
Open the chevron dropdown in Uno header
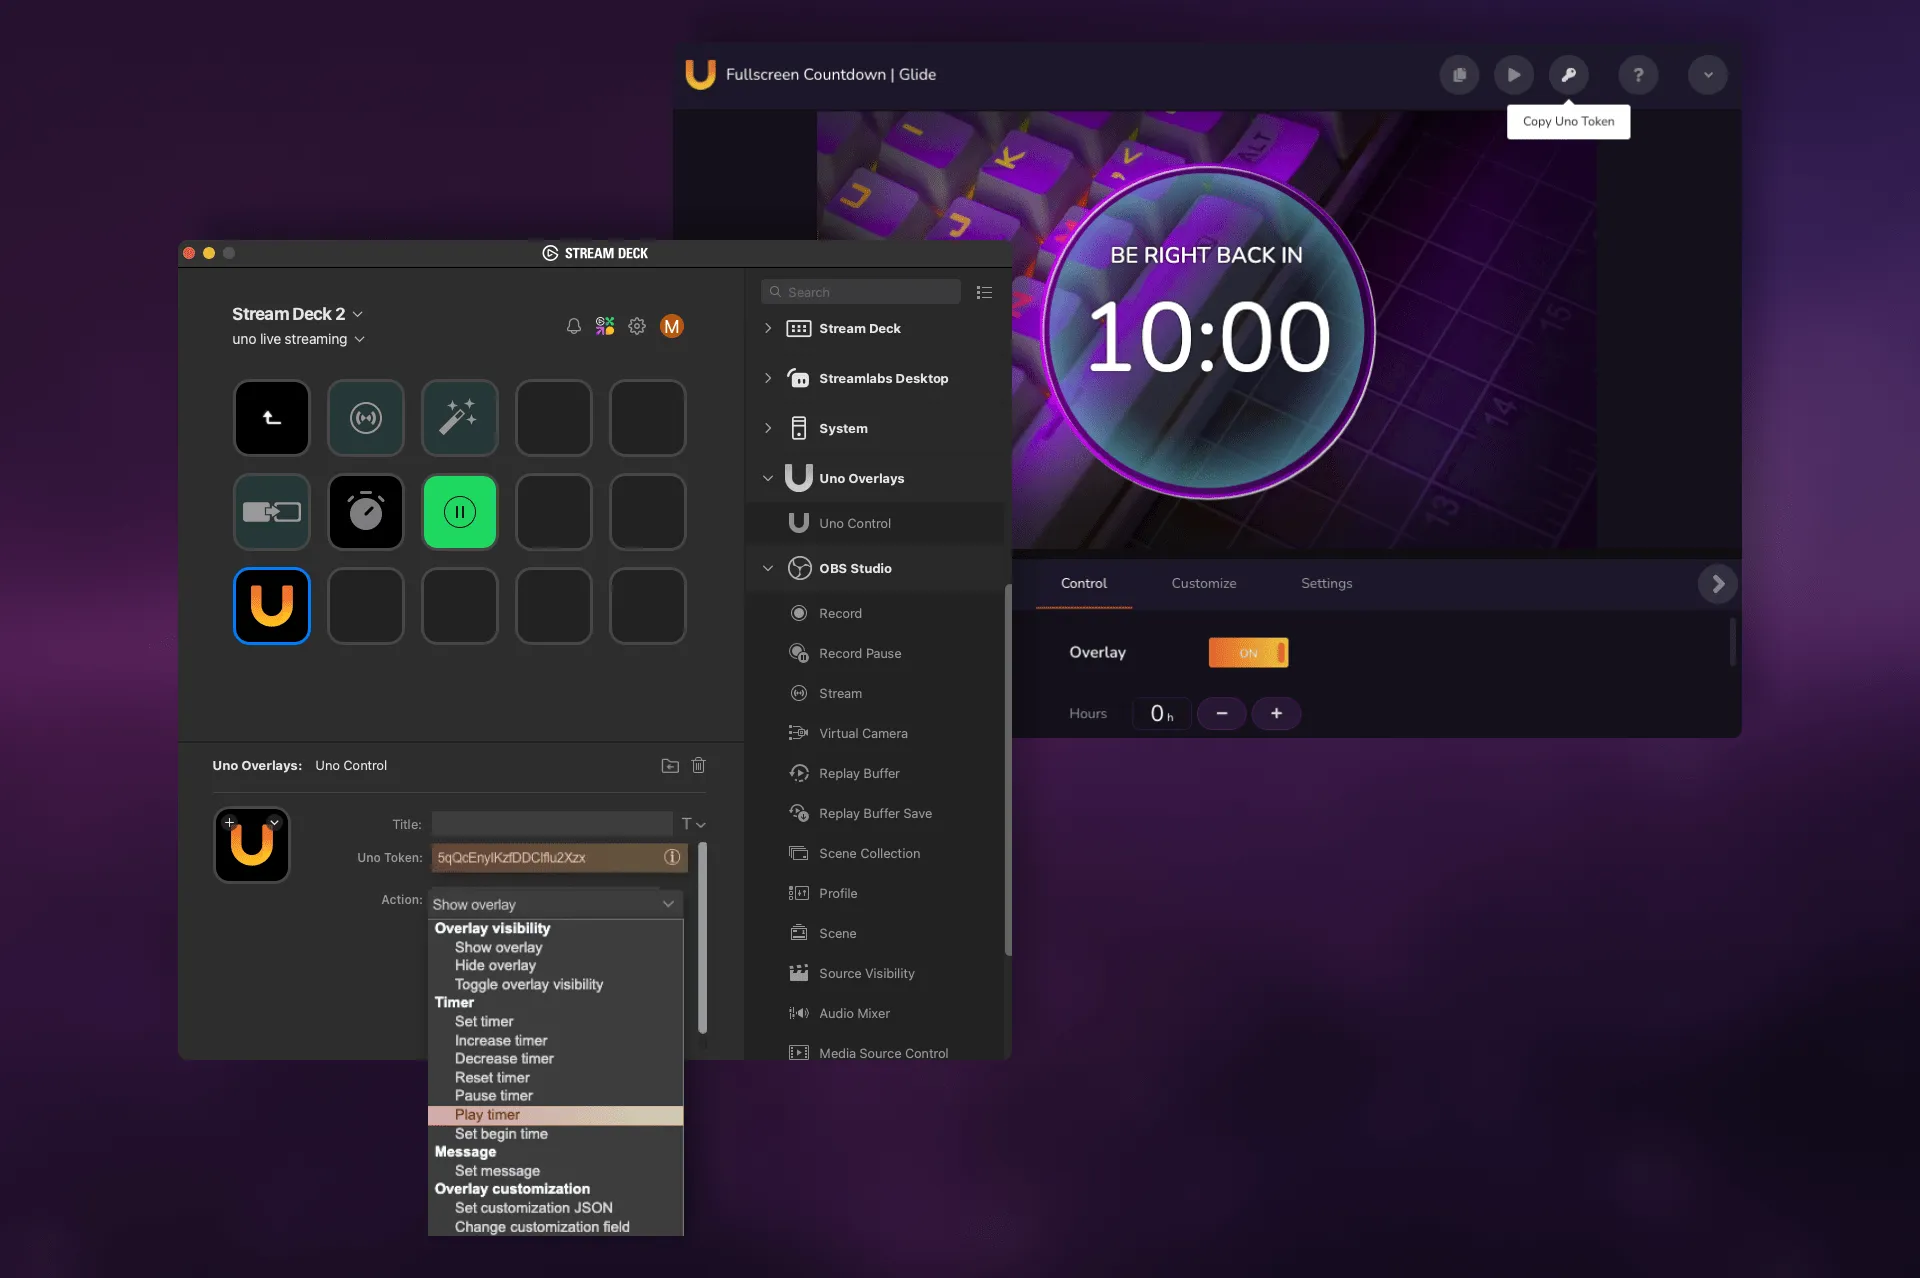1708,75
